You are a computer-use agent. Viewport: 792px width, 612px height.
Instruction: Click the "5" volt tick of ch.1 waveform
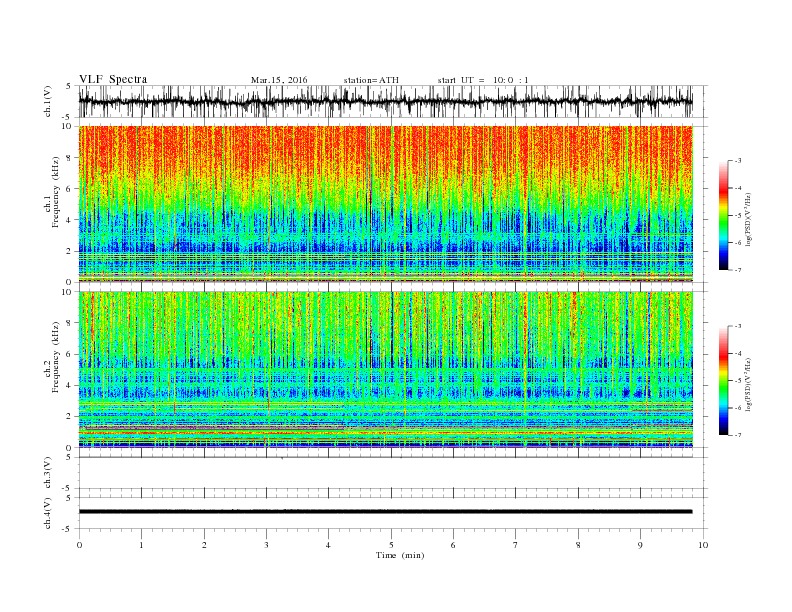[69, 86]
